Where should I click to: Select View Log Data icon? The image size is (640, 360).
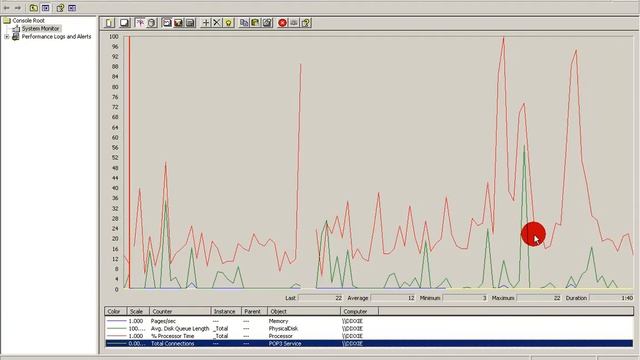pos(151,23)
